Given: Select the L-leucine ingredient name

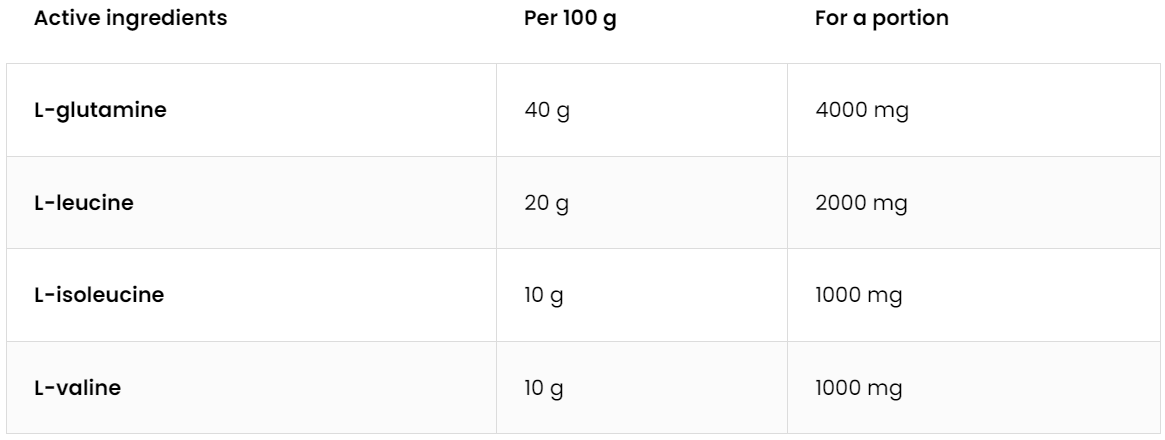Looking at the screenshot, I should pyautogui.click(x=84, y=203).
